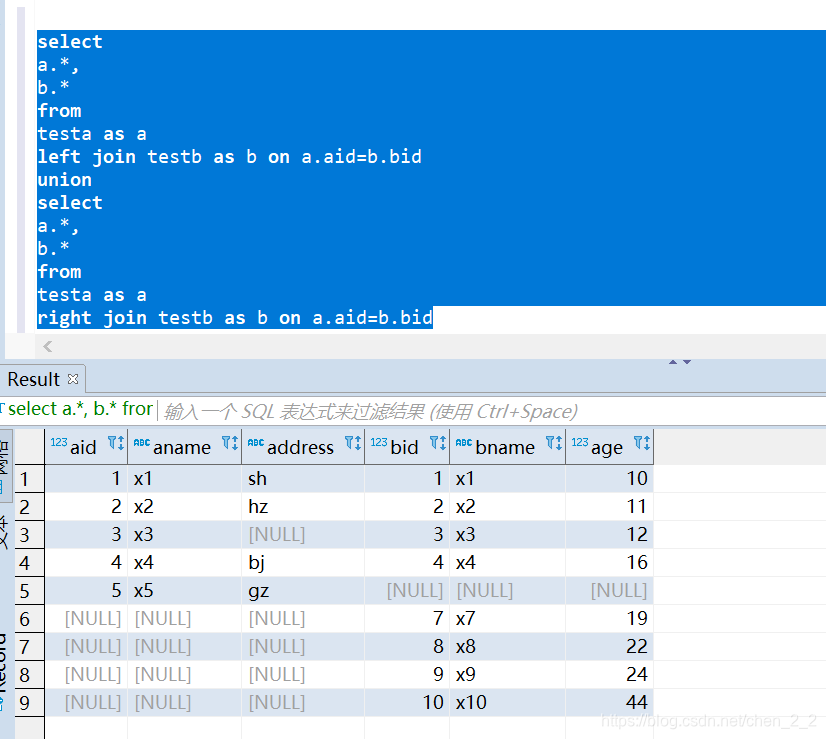Click the filter/sort icon of address column
This screenshot has width=826, height=739.
(x=353, y=442)
